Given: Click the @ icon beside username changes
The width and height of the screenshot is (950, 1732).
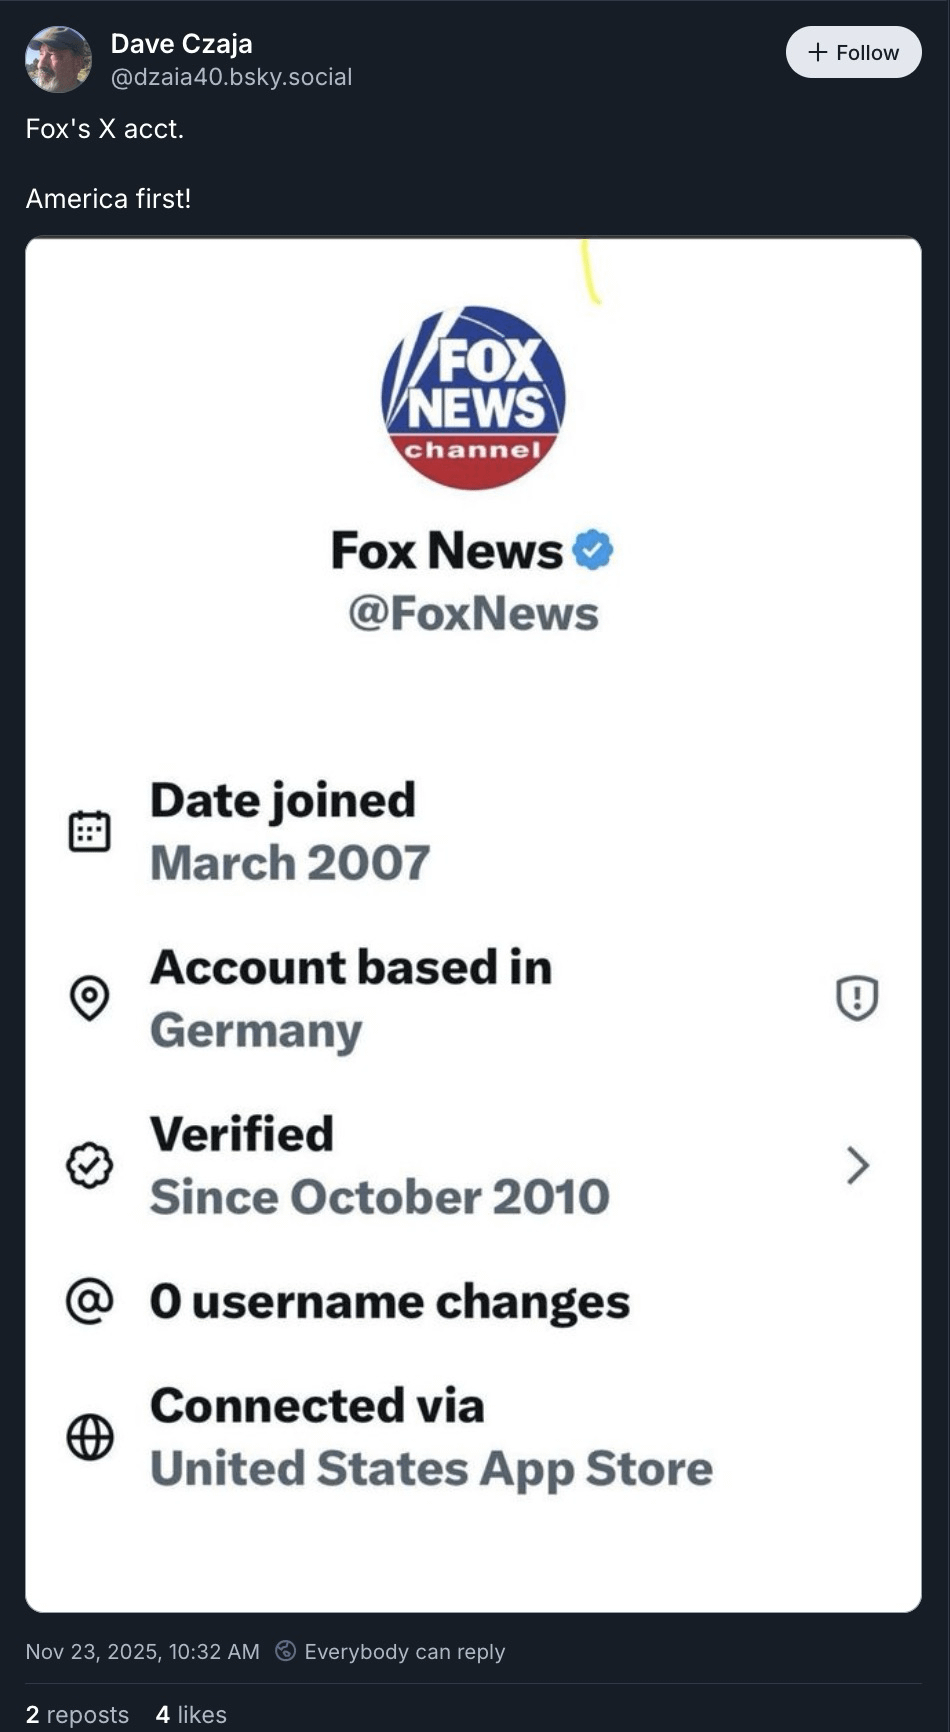Looking at the screenshot, I should [89, 1301].
